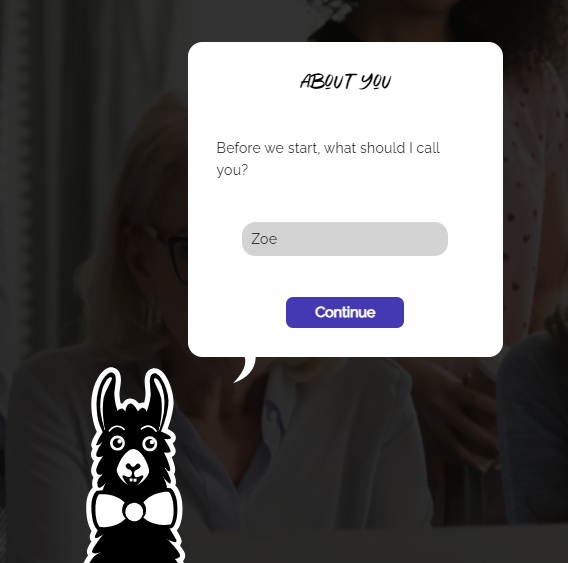Focus the name field containing Zoe
Viewport: 568px width, 563px height.
345,239
